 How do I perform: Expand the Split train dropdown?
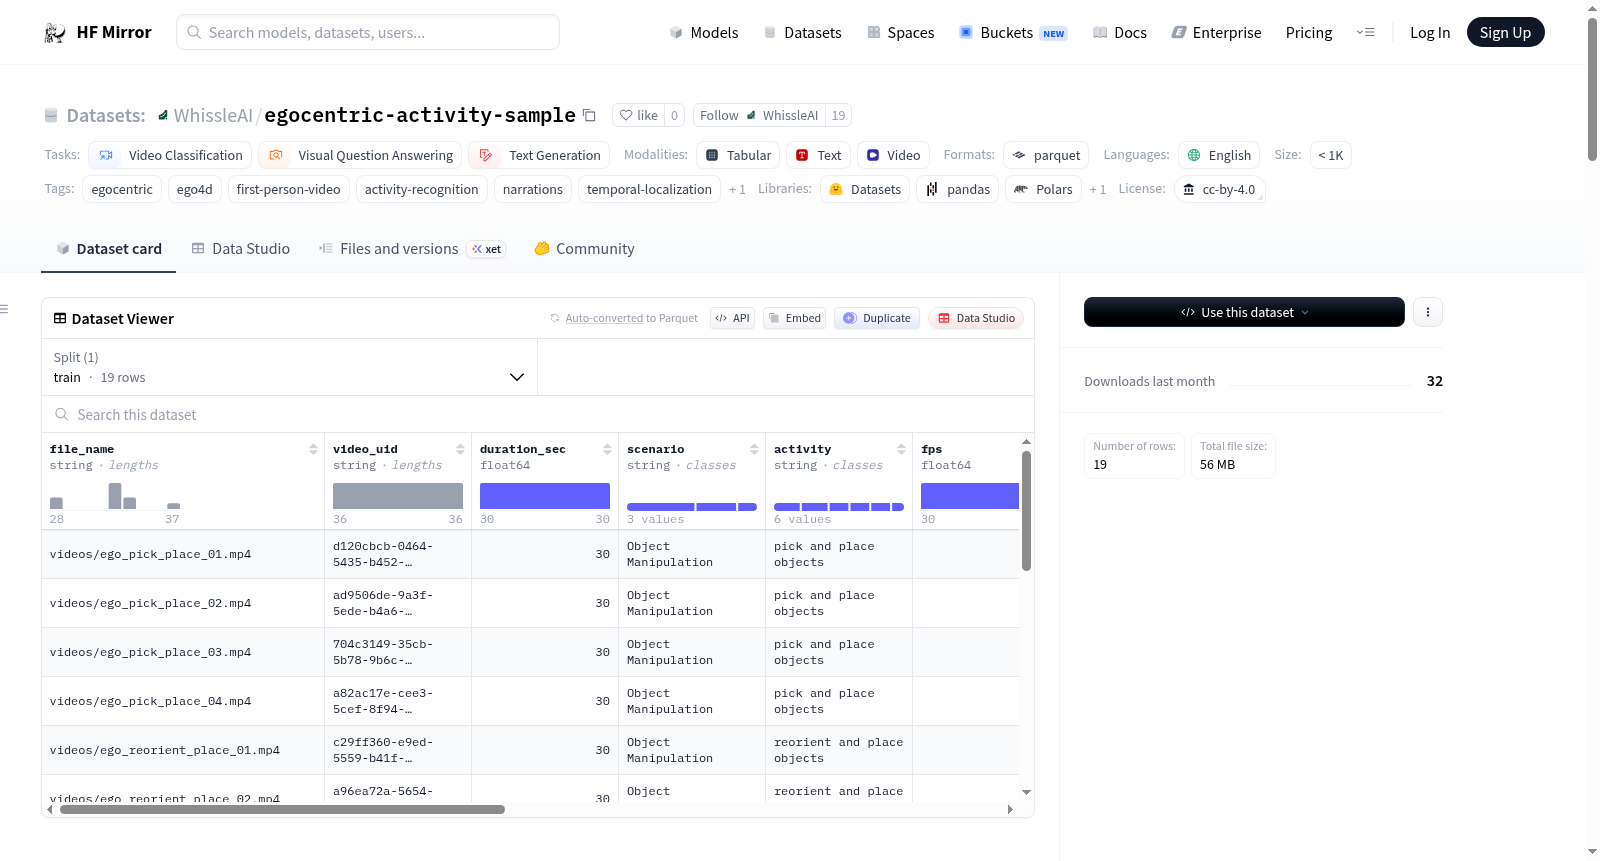coord(289,367)
